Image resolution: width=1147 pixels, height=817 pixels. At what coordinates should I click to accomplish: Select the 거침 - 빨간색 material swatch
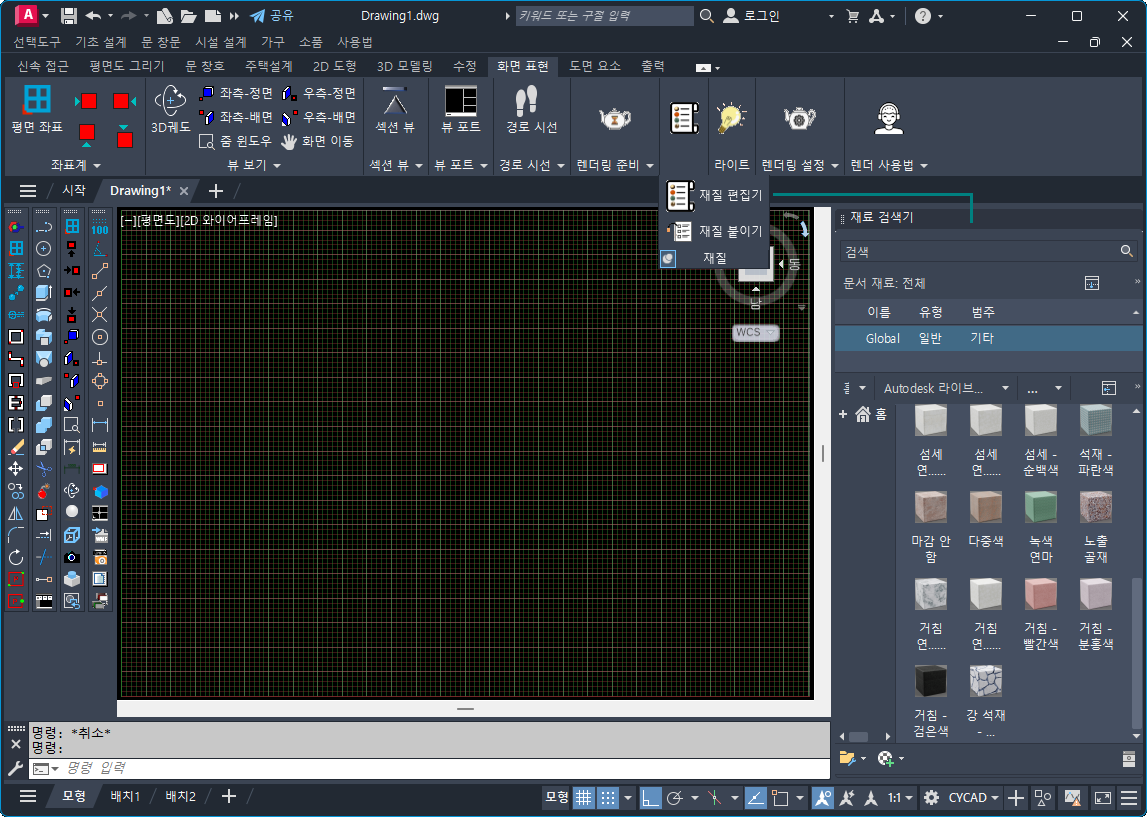pos(1041,596)
